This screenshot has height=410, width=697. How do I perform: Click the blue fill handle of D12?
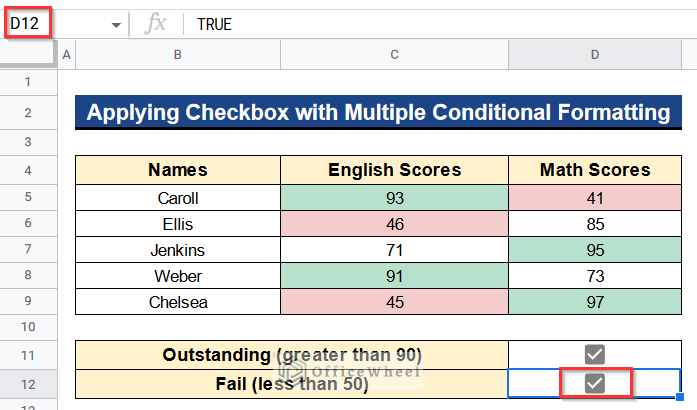680,397
